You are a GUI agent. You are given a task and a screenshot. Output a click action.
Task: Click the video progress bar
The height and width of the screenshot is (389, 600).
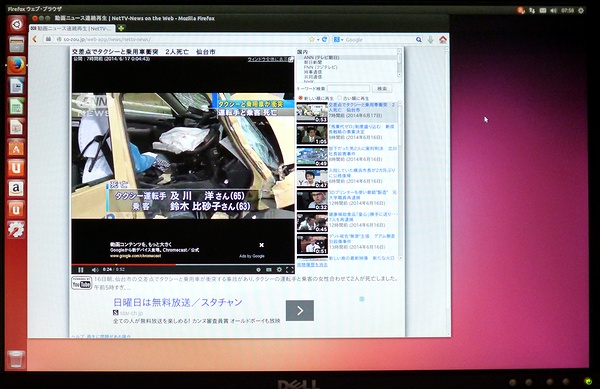(x=183, y=264)
